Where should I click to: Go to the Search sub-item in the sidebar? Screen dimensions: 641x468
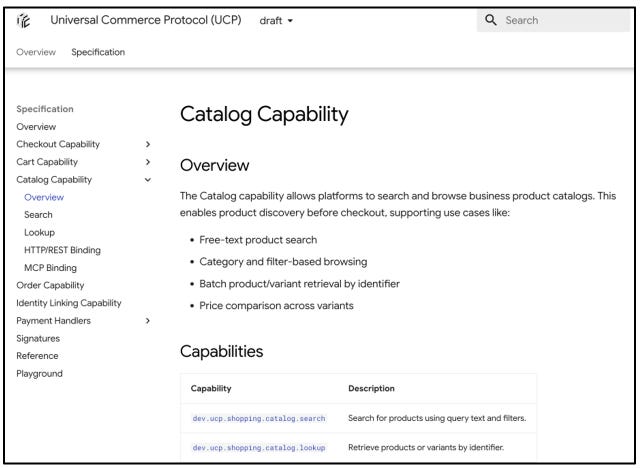coord(38,215)
